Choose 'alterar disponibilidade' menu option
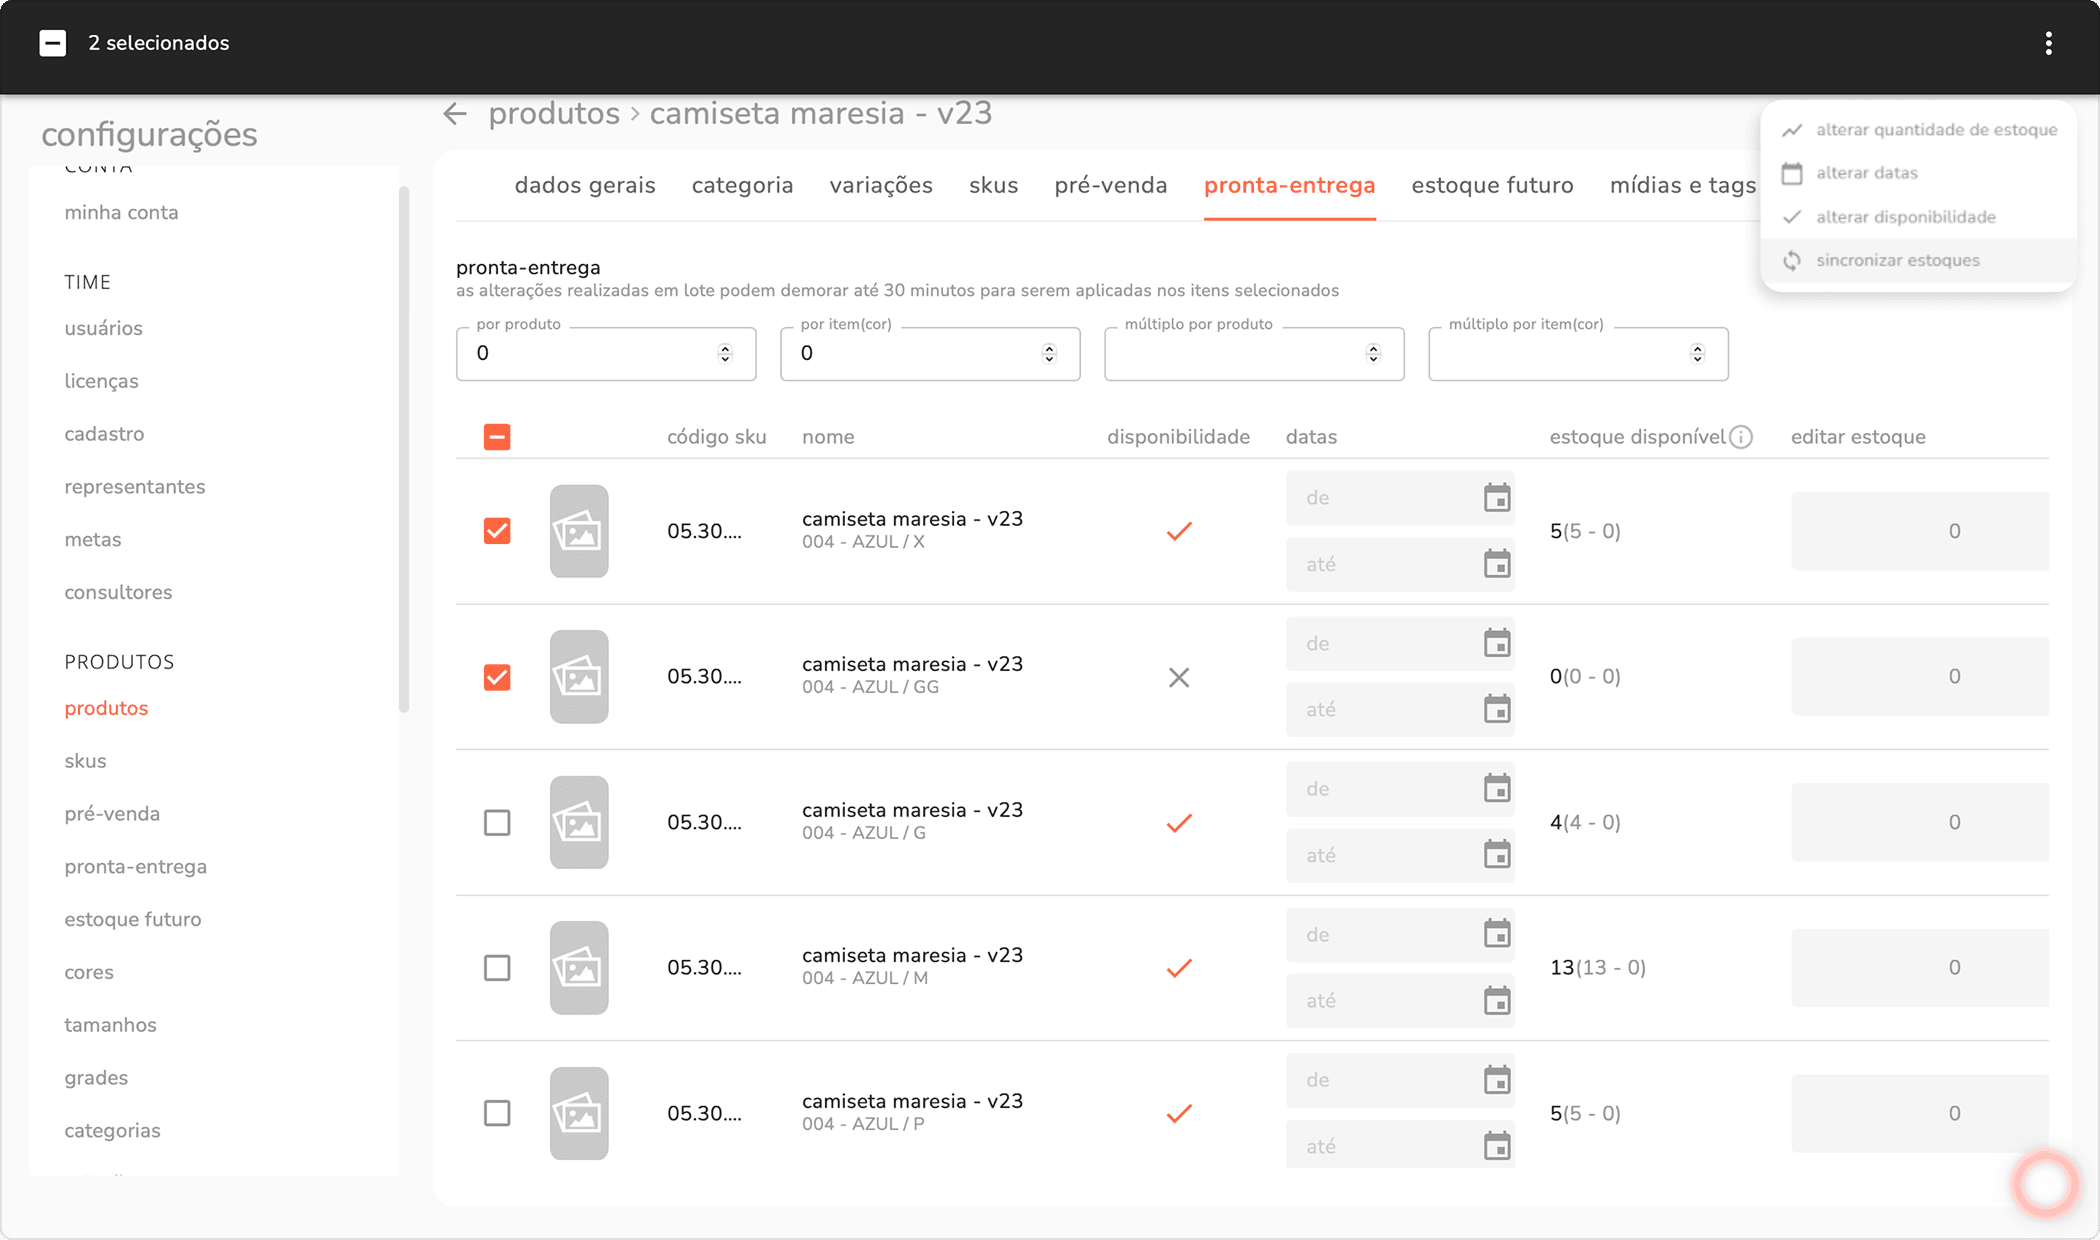Screen dimensions: 2100x1240 pos(1918,217)
